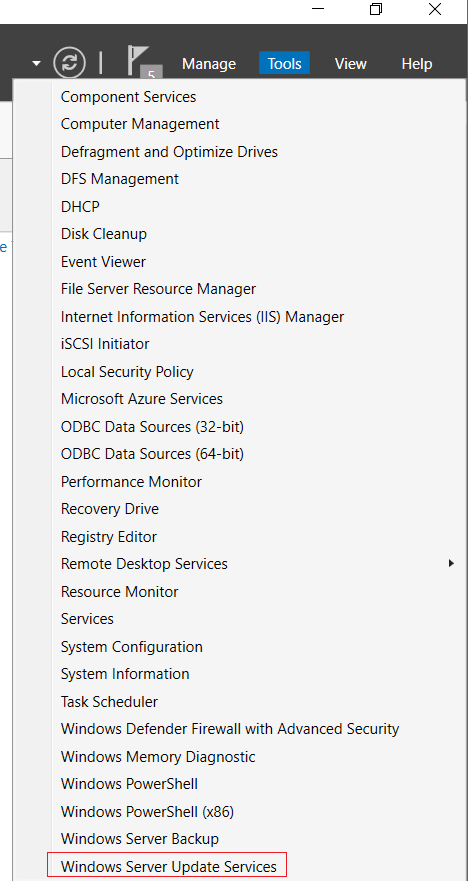Close the highlighted Tools menu
This screenshot has height=881, width=468.
(284, 63)
